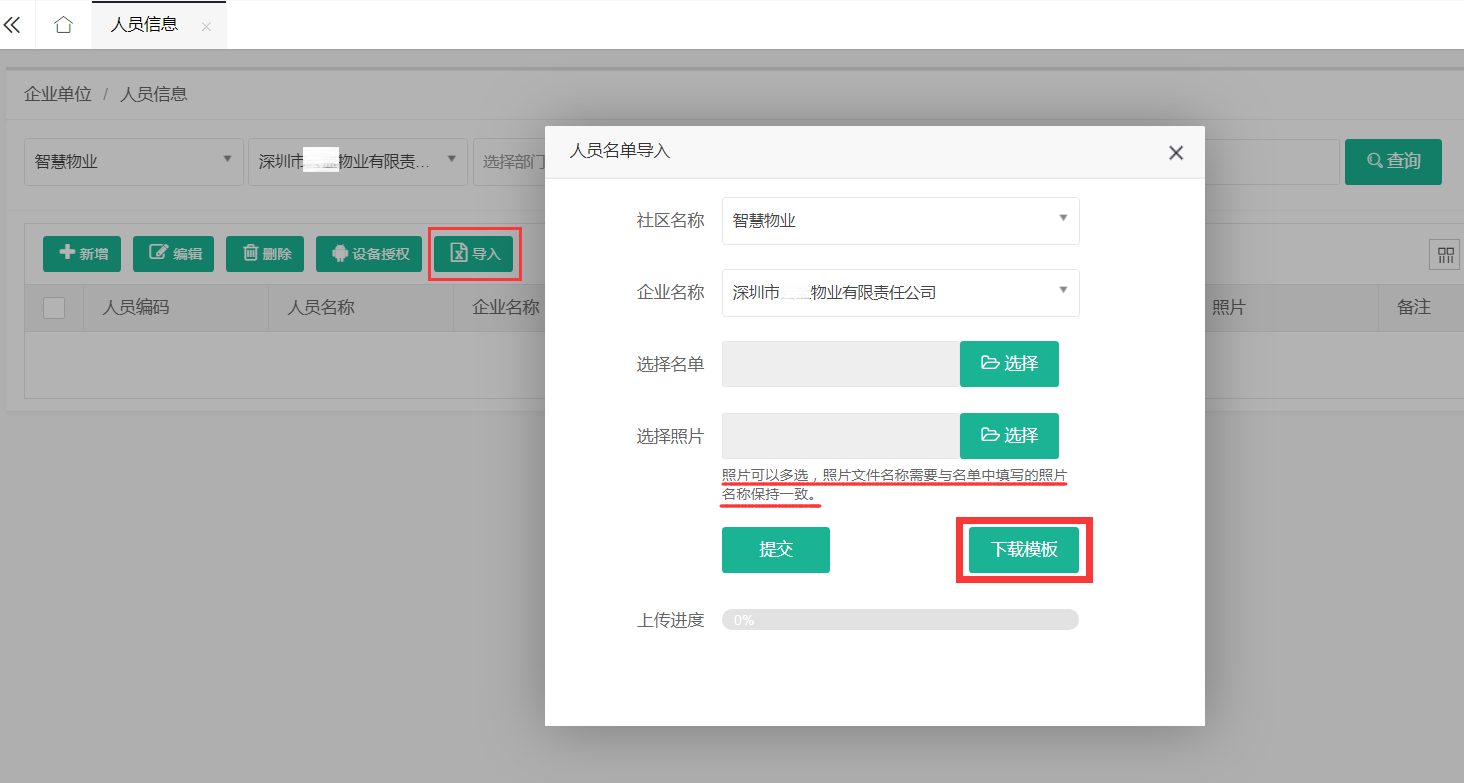Click the 删除 delete button
Image resolution: width=1464 pixels, height=783 pixels.
point(265,254)
